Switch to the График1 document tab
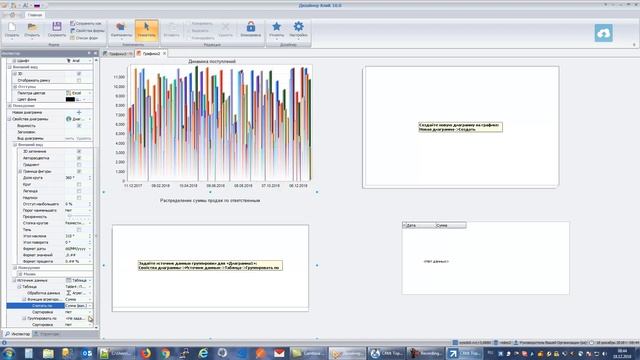The height and width of the screenshot is (360, 640). [118, 53]
